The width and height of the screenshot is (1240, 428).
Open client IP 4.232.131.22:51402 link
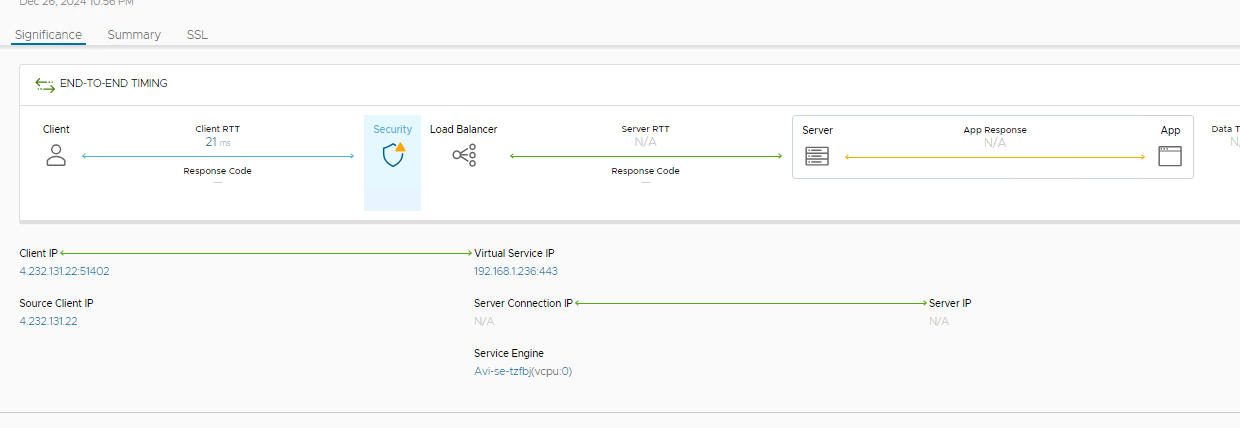[64, 271]
